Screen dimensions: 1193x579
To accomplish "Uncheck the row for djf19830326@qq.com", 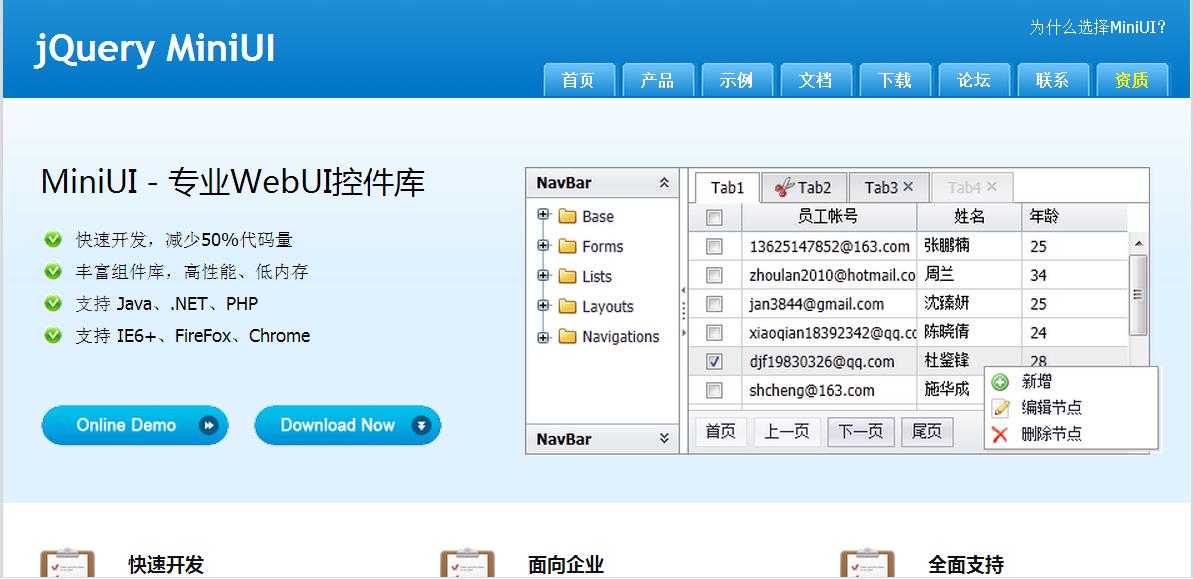I will pyautogui.click(x=714, y=361).
